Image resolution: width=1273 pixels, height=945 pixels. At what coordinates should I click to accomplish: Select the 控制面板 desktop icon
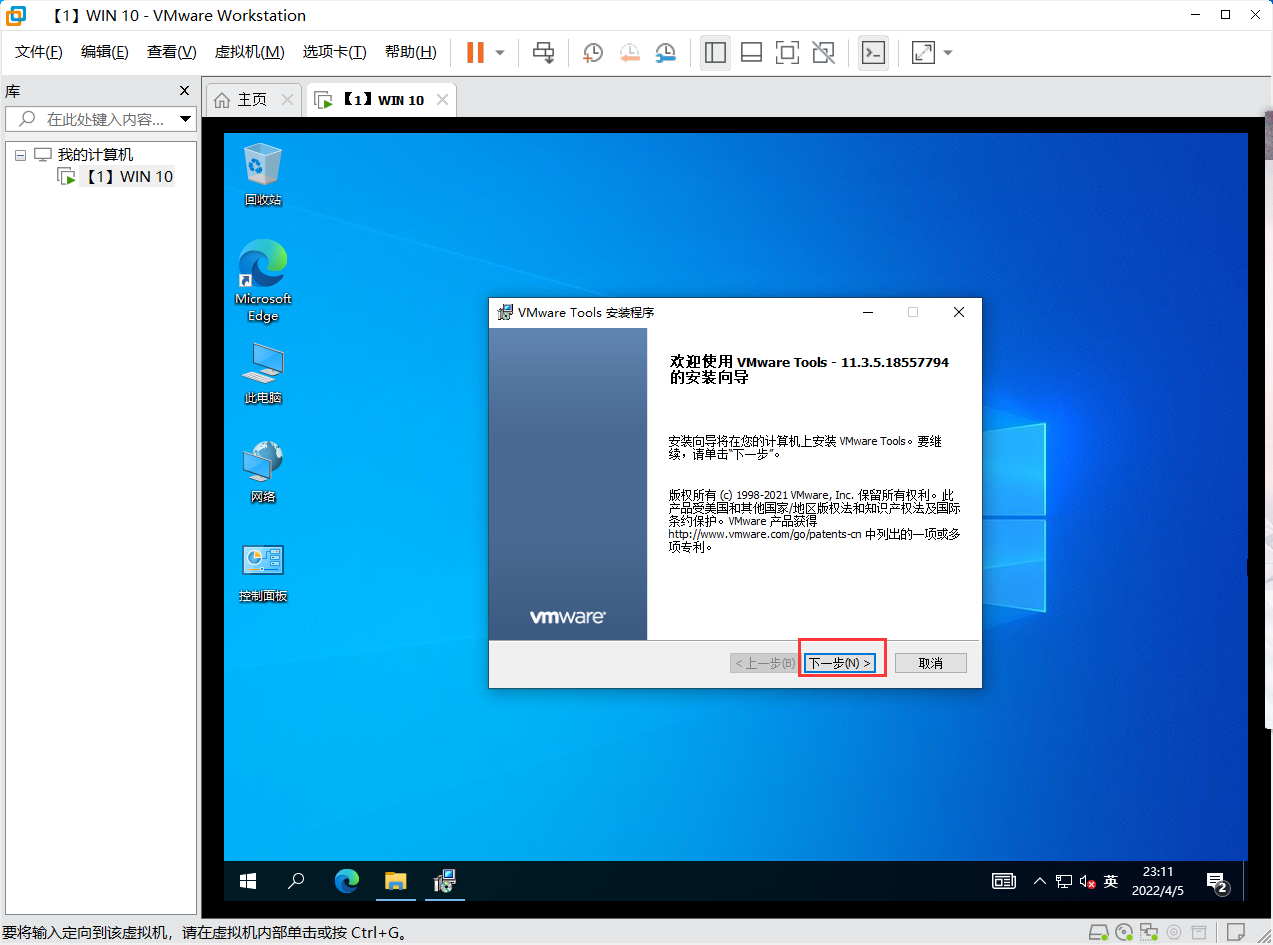263,572
